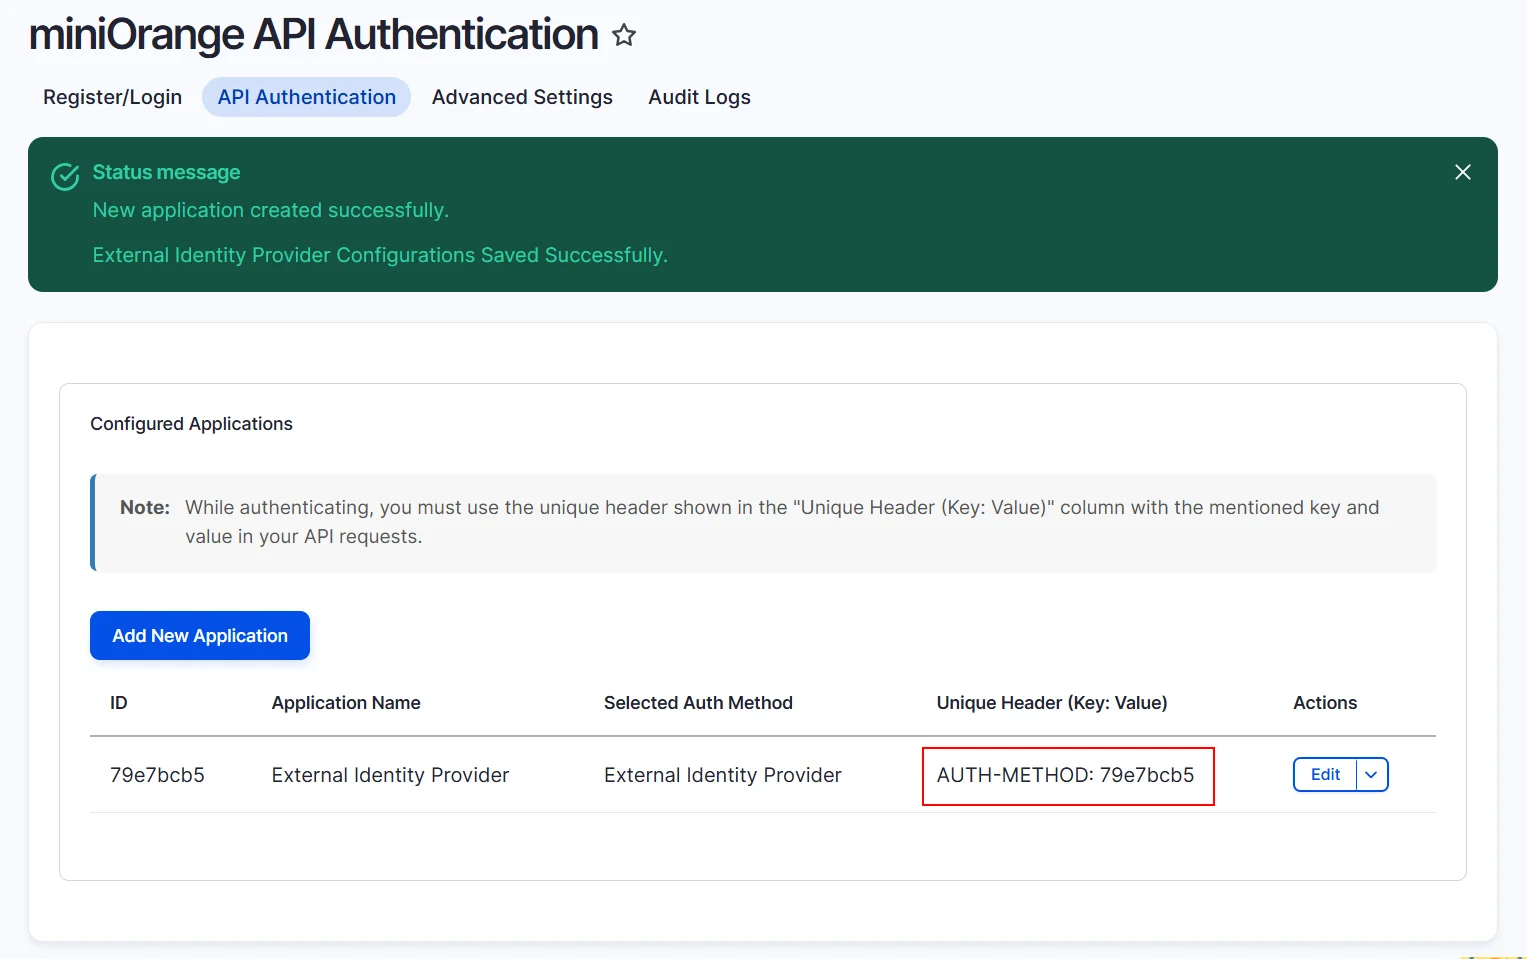
Task: Expand the dropdown arrow next to Edit
Action: click(1372, 775)
